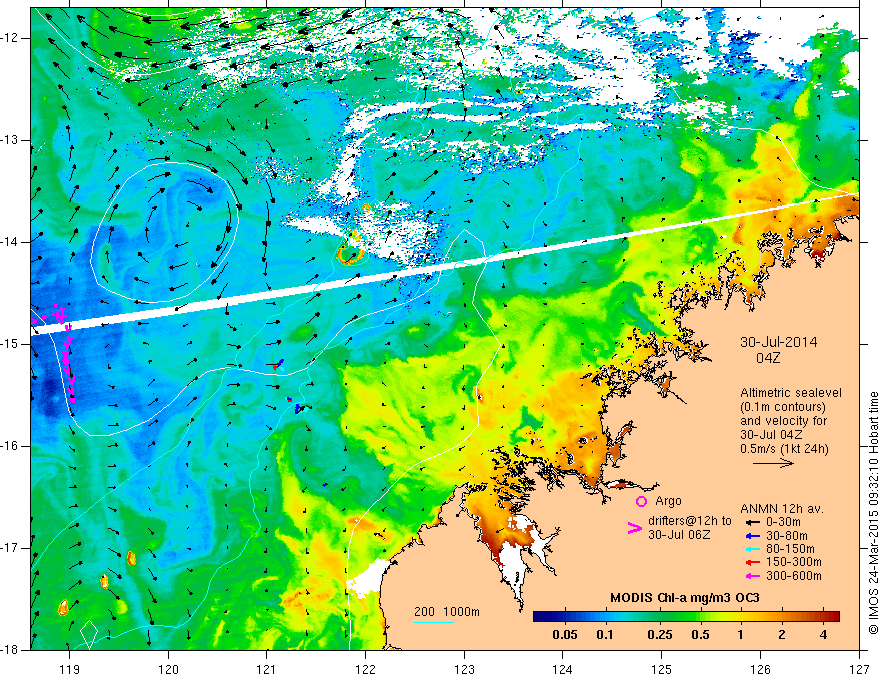The height and width of the screenshot is (680, 880).
Task: Select the black 0-30m arrow in legend
Action: 752,522
